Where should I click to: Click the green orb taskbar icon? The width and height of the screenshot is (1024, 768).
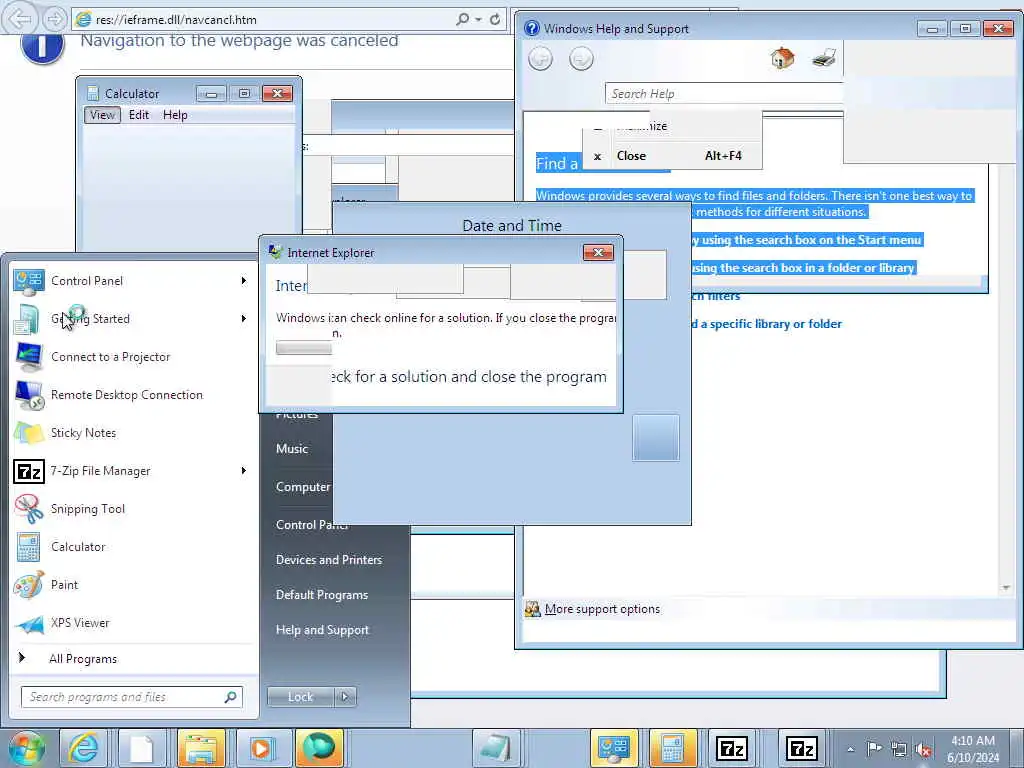pos(319,748)
